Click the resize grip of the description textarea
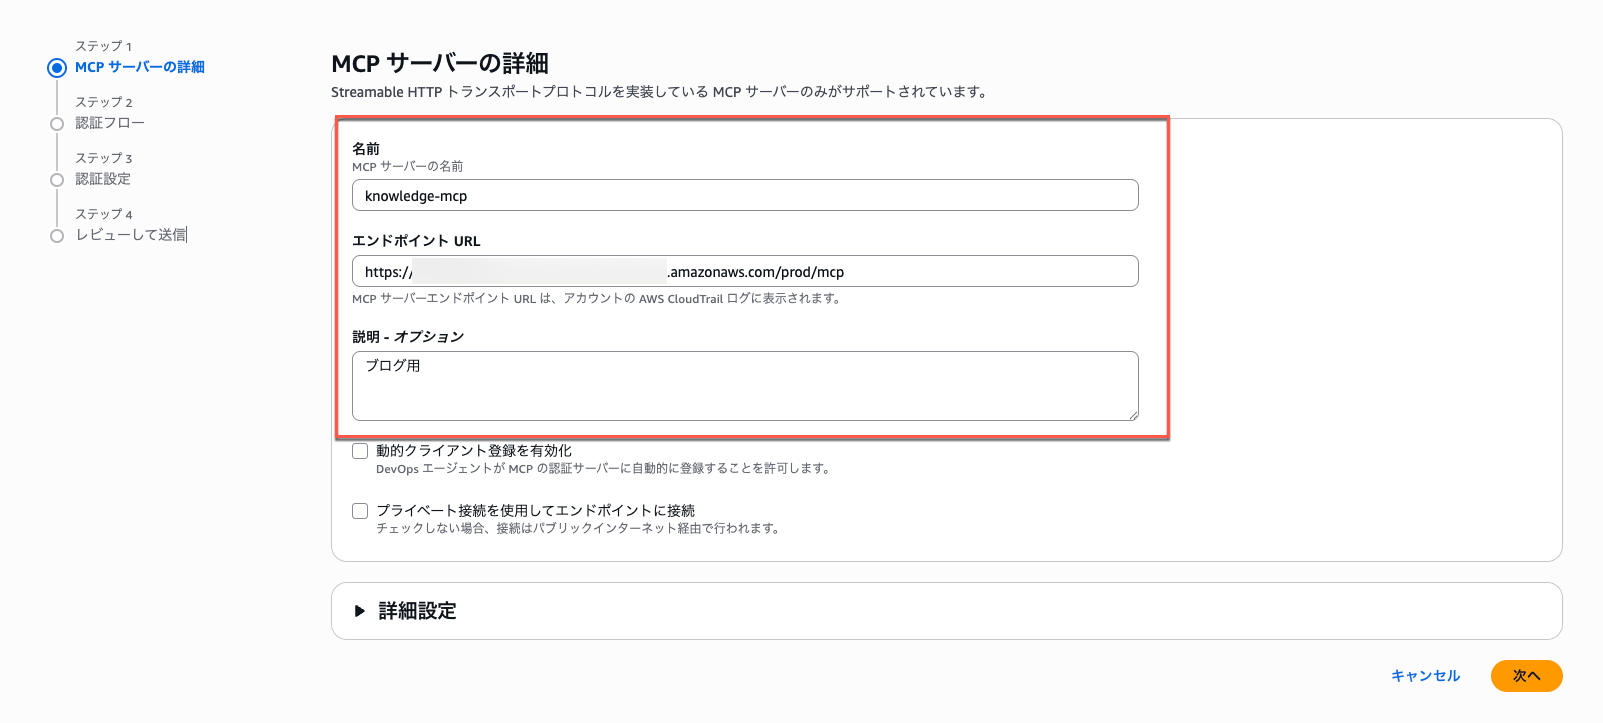1603x723 pixels. click(1135, 417)
